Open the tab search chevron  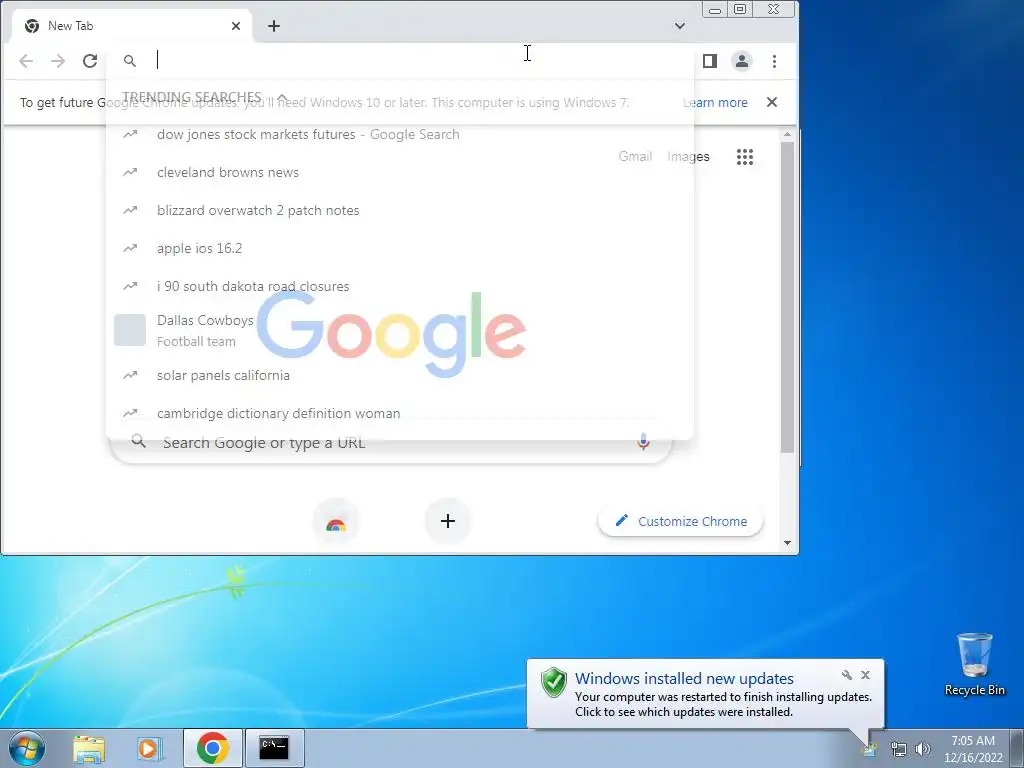(680, 26)
